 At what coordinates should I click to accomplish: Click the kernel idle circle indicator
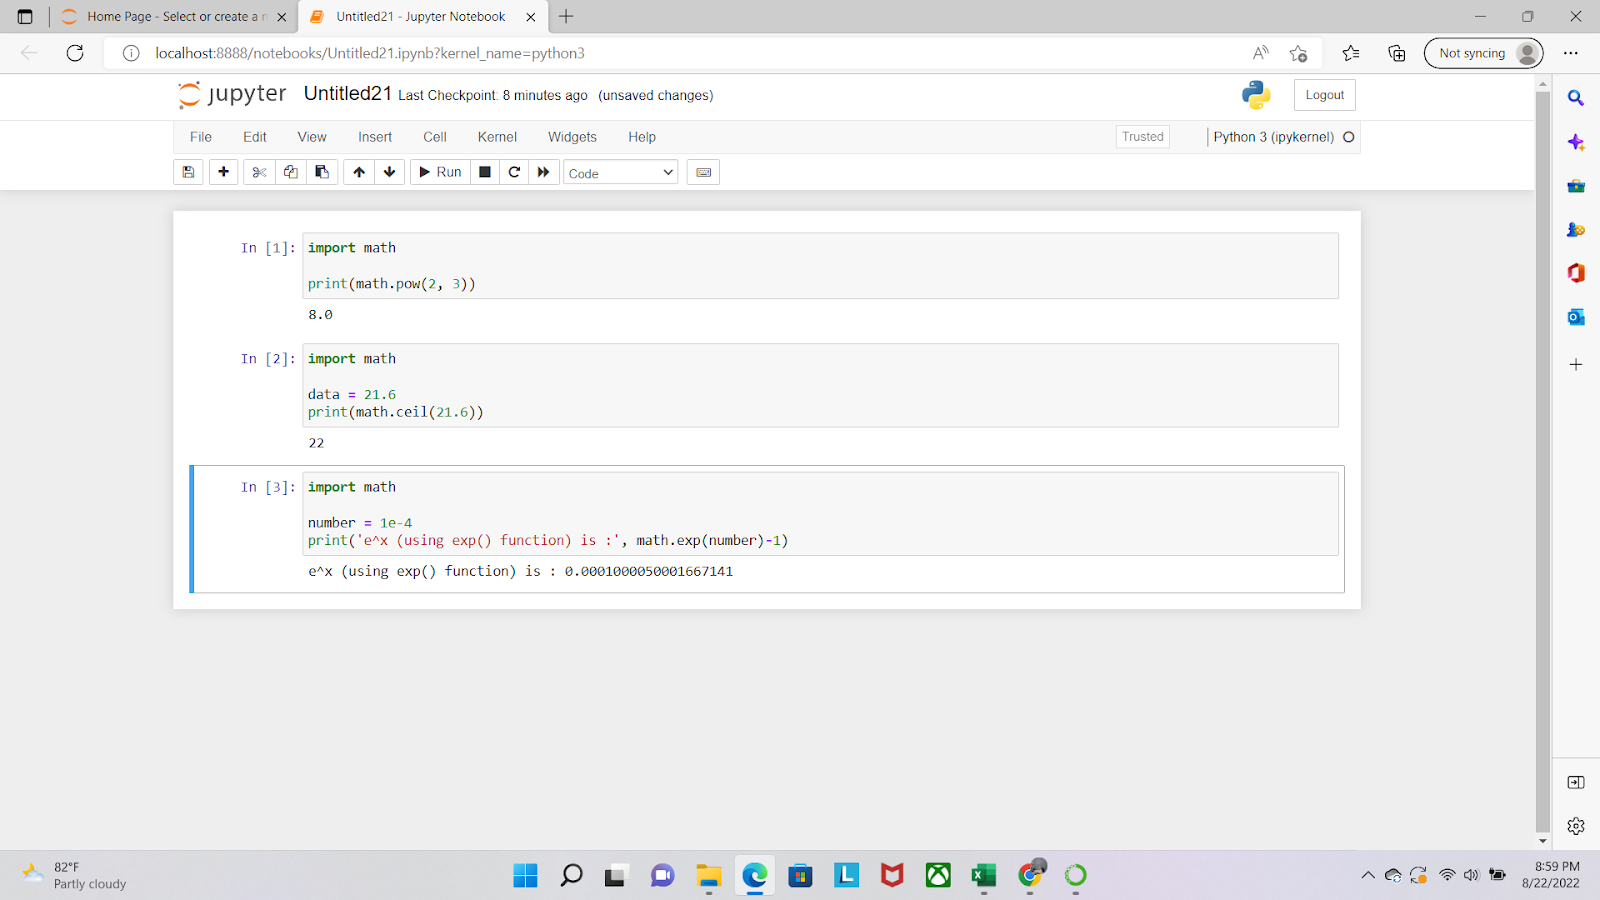(x=1349, y=137)
